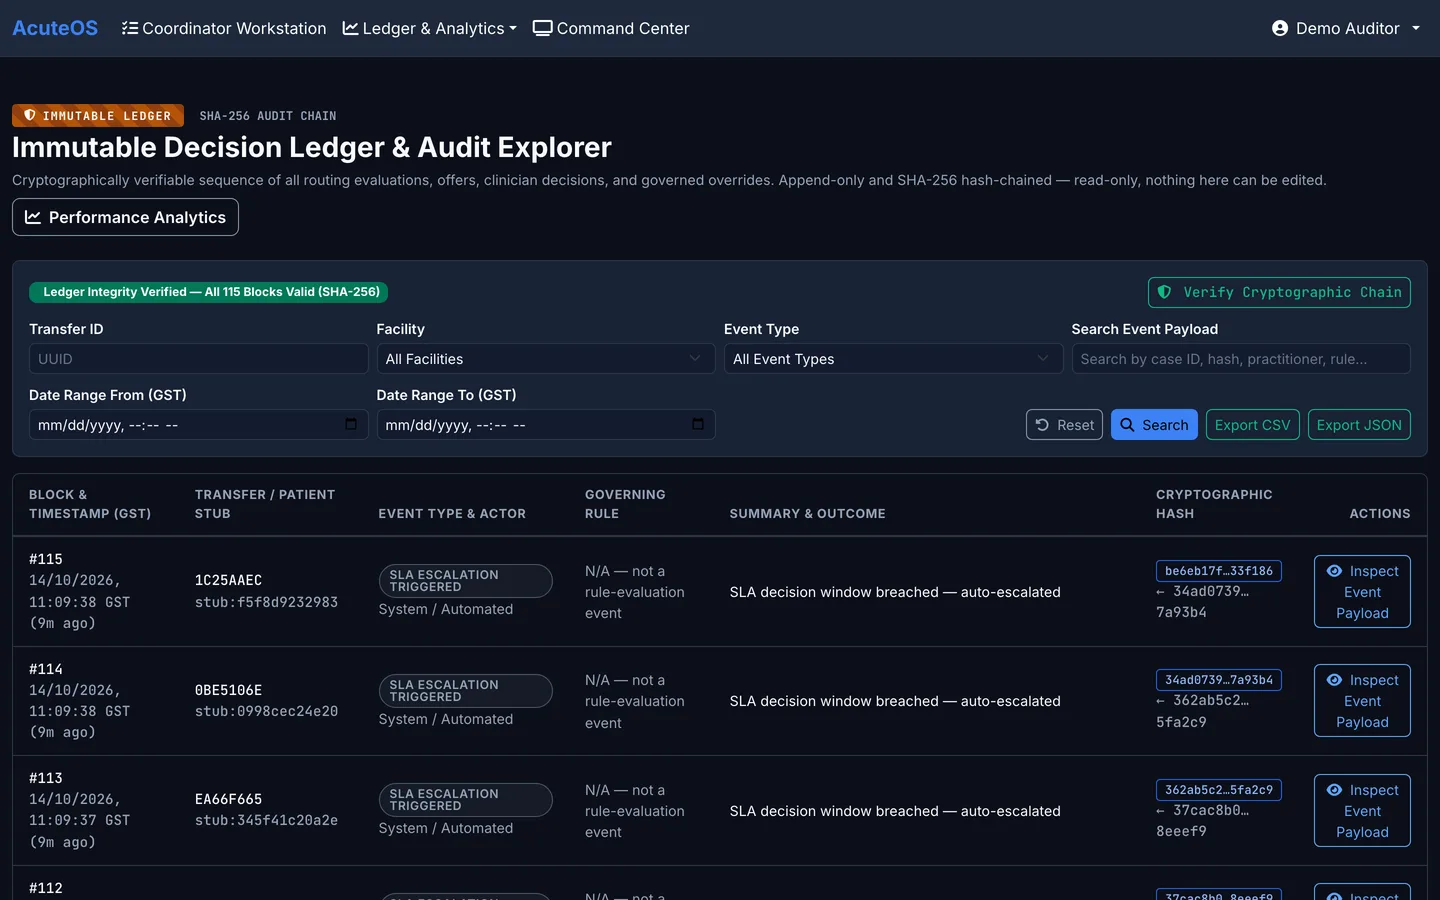Click the Date Range From field
The width and height of the screenshot is (1440, 900).
click(198, 425)
